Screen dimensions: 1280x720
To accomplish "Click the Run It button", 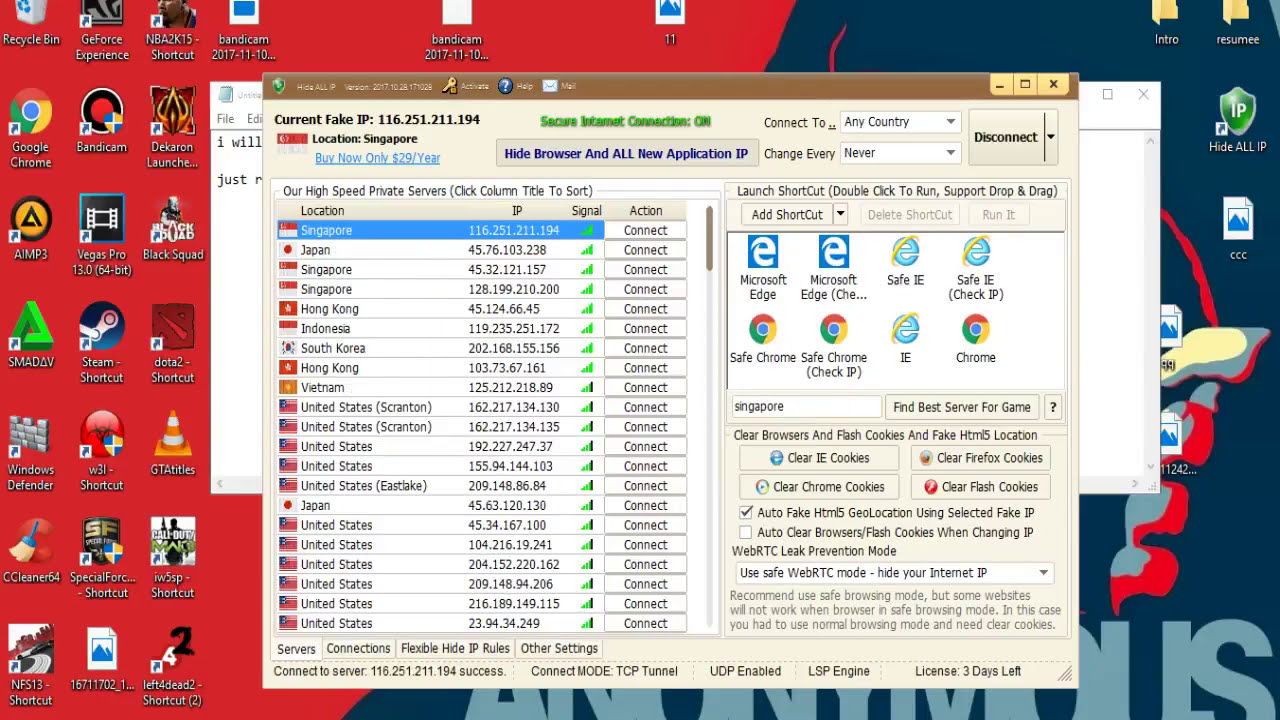I will (x=998, y=214).
